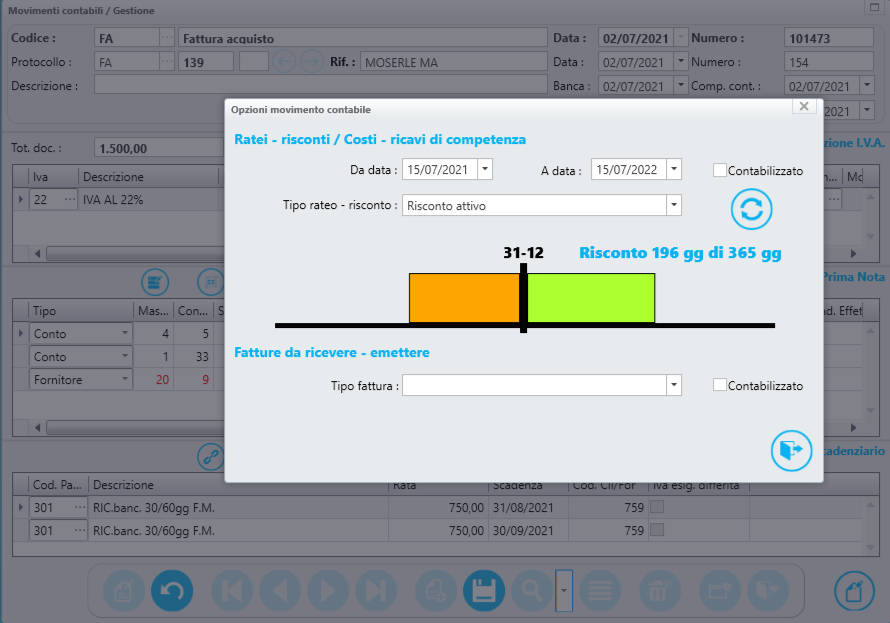Image resolution: width=890 pixels, height=623 pixels.
Task: Click the circular recalculate arrows icon in the dialog
Action: pyautogui.click(x=751, y=209)
